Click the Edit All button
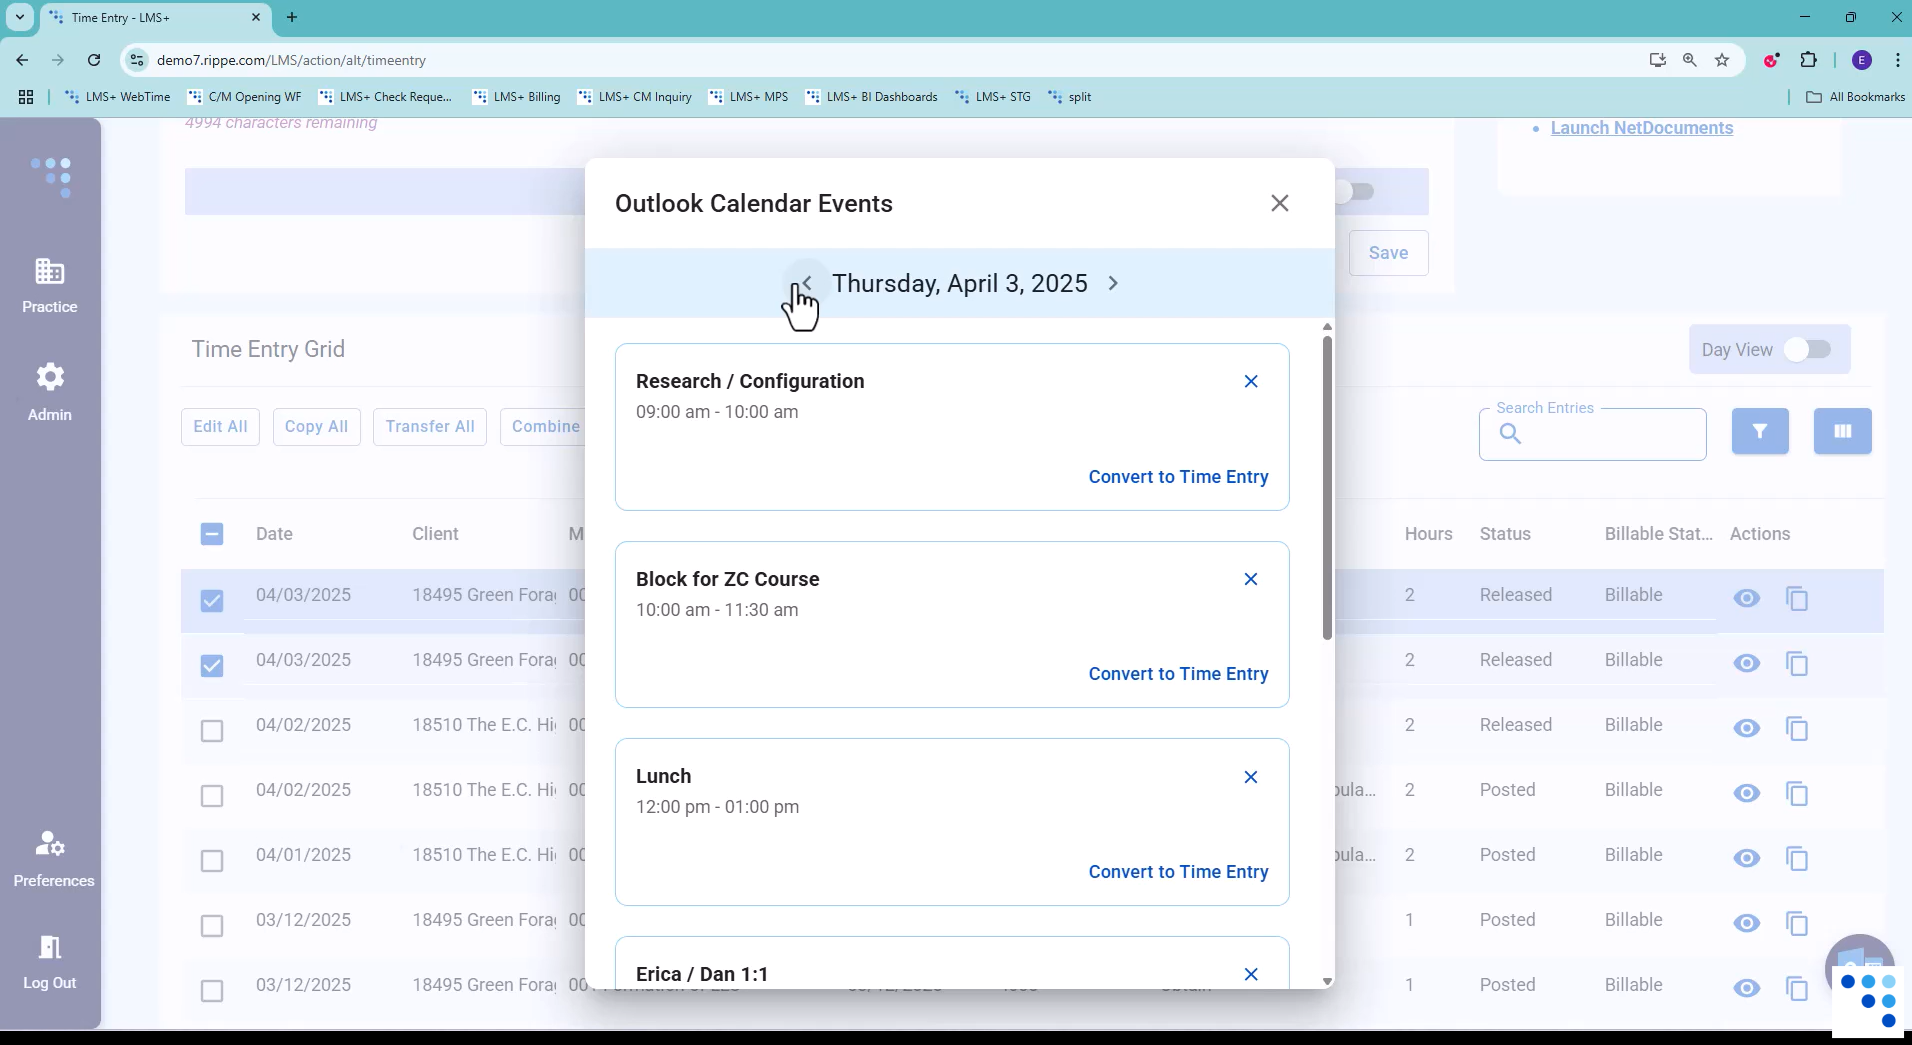The image size is (1912, 1045). 220,427
